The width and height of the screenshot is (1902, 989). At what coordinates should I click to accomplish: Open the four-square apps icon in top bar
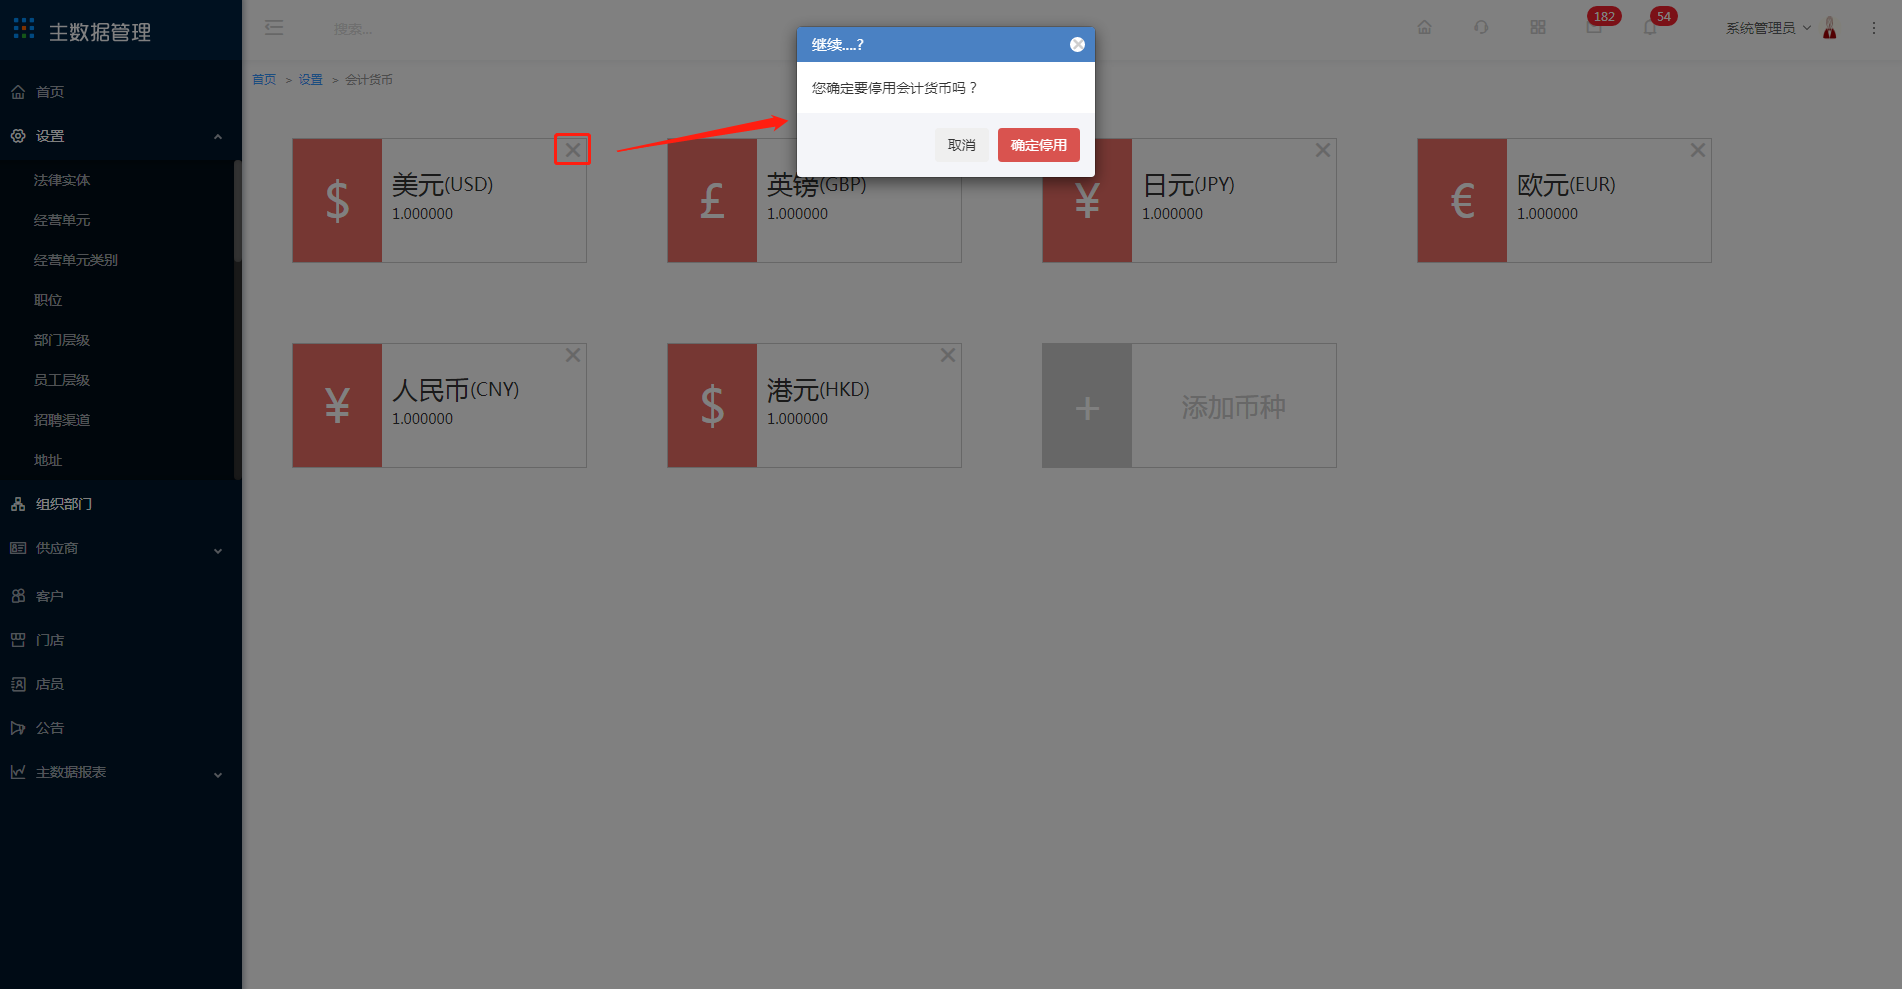(1538, 27)
